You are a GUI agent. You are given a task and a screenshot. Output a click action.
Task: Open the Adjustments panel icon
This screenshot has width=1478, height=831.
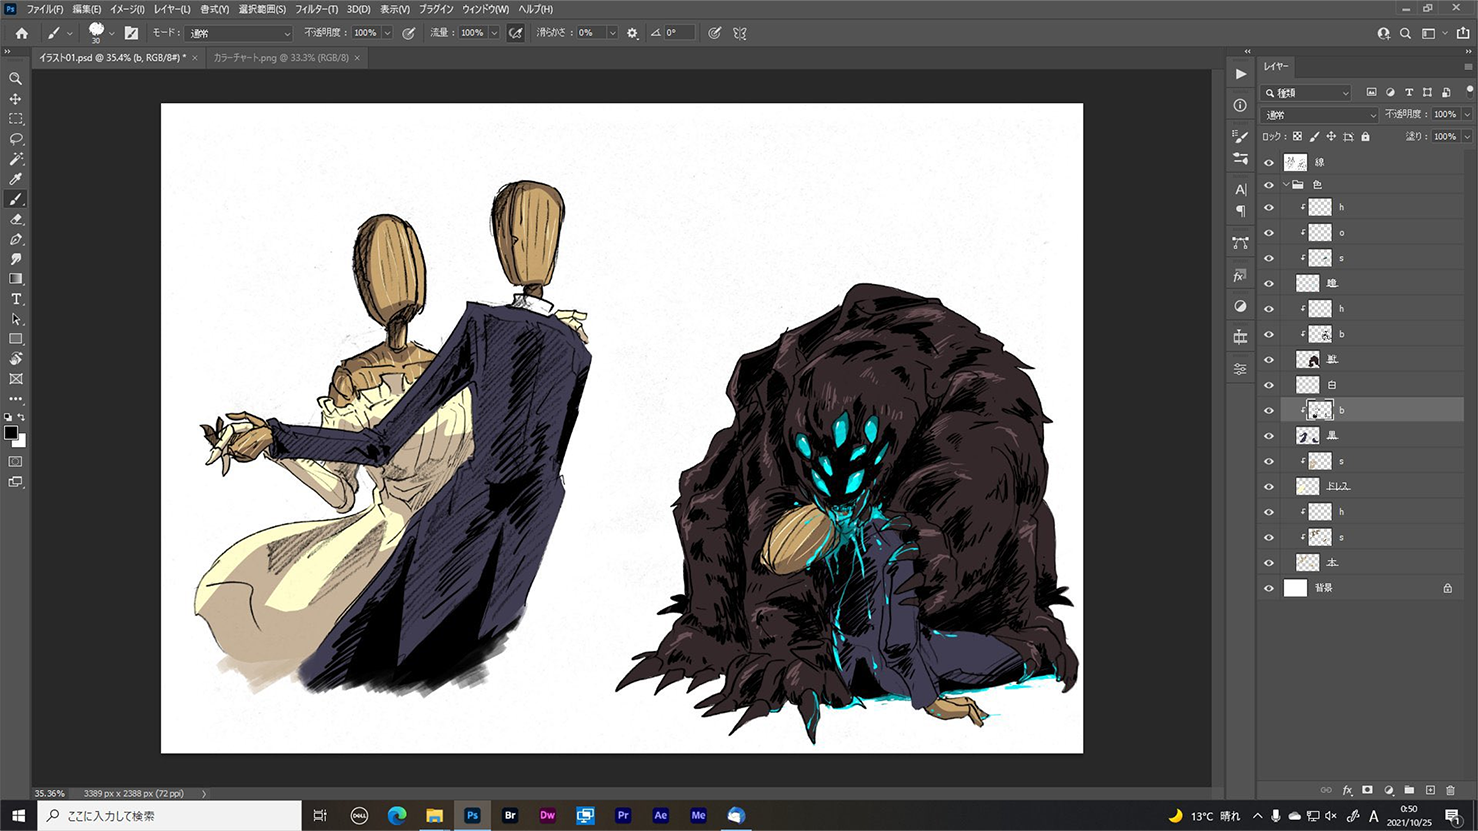click(x=1240, y=306)
